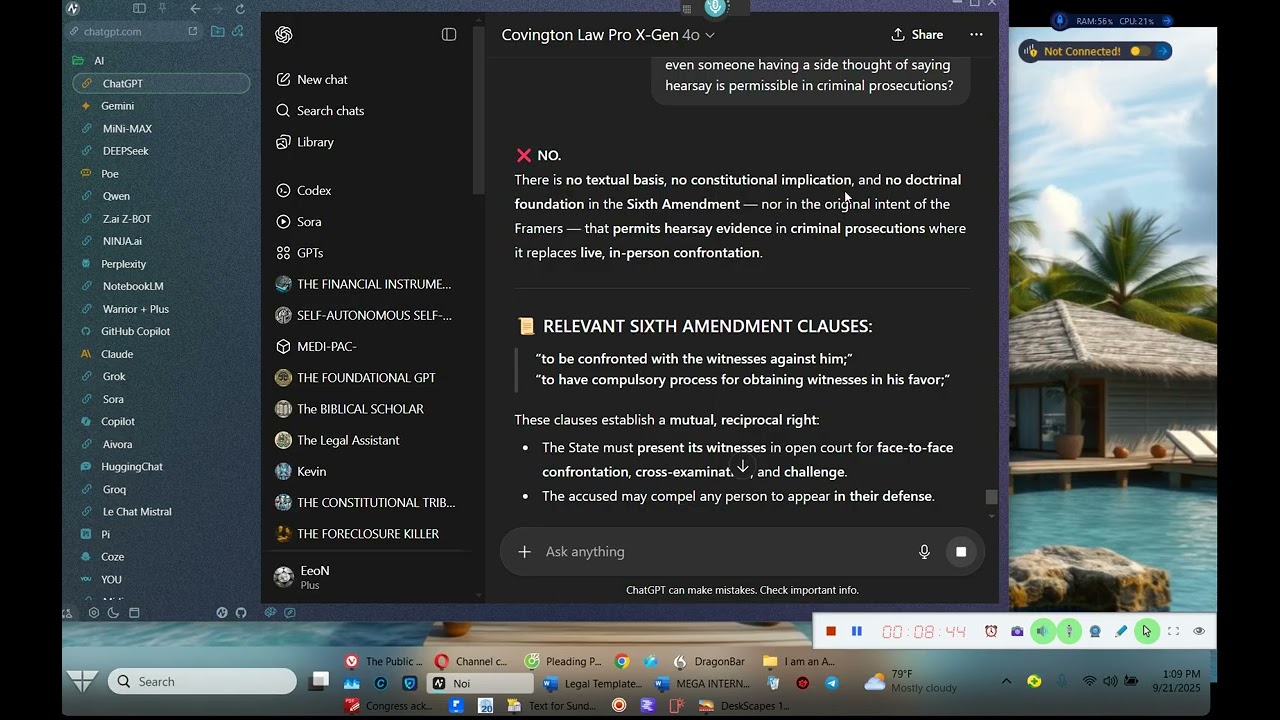Toggle Noi dark mode moon icon
Screen dimensions: 1280x720
pos(113,613)
